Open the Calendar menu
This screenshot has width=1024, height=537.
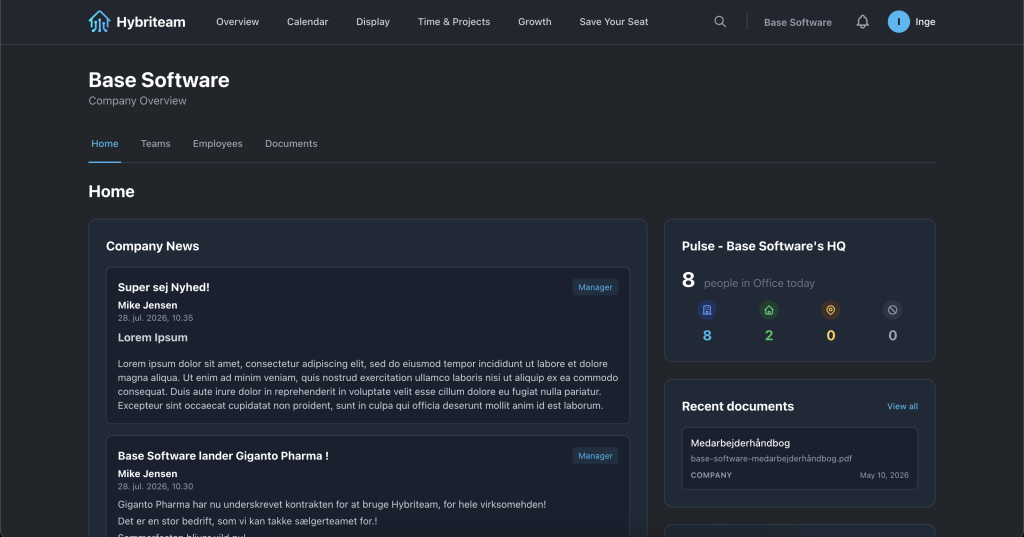pyautogui.click(x=308, y=22)
